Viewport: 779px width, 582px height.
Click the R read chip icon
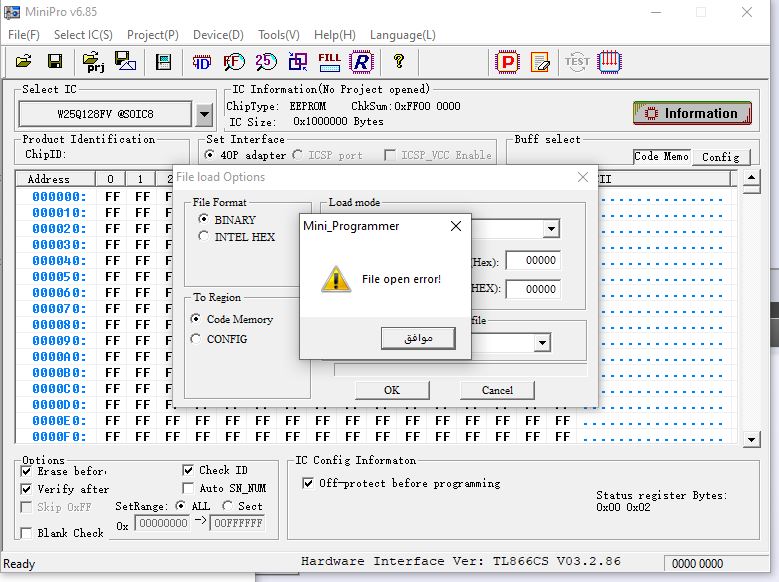[361, 62]
